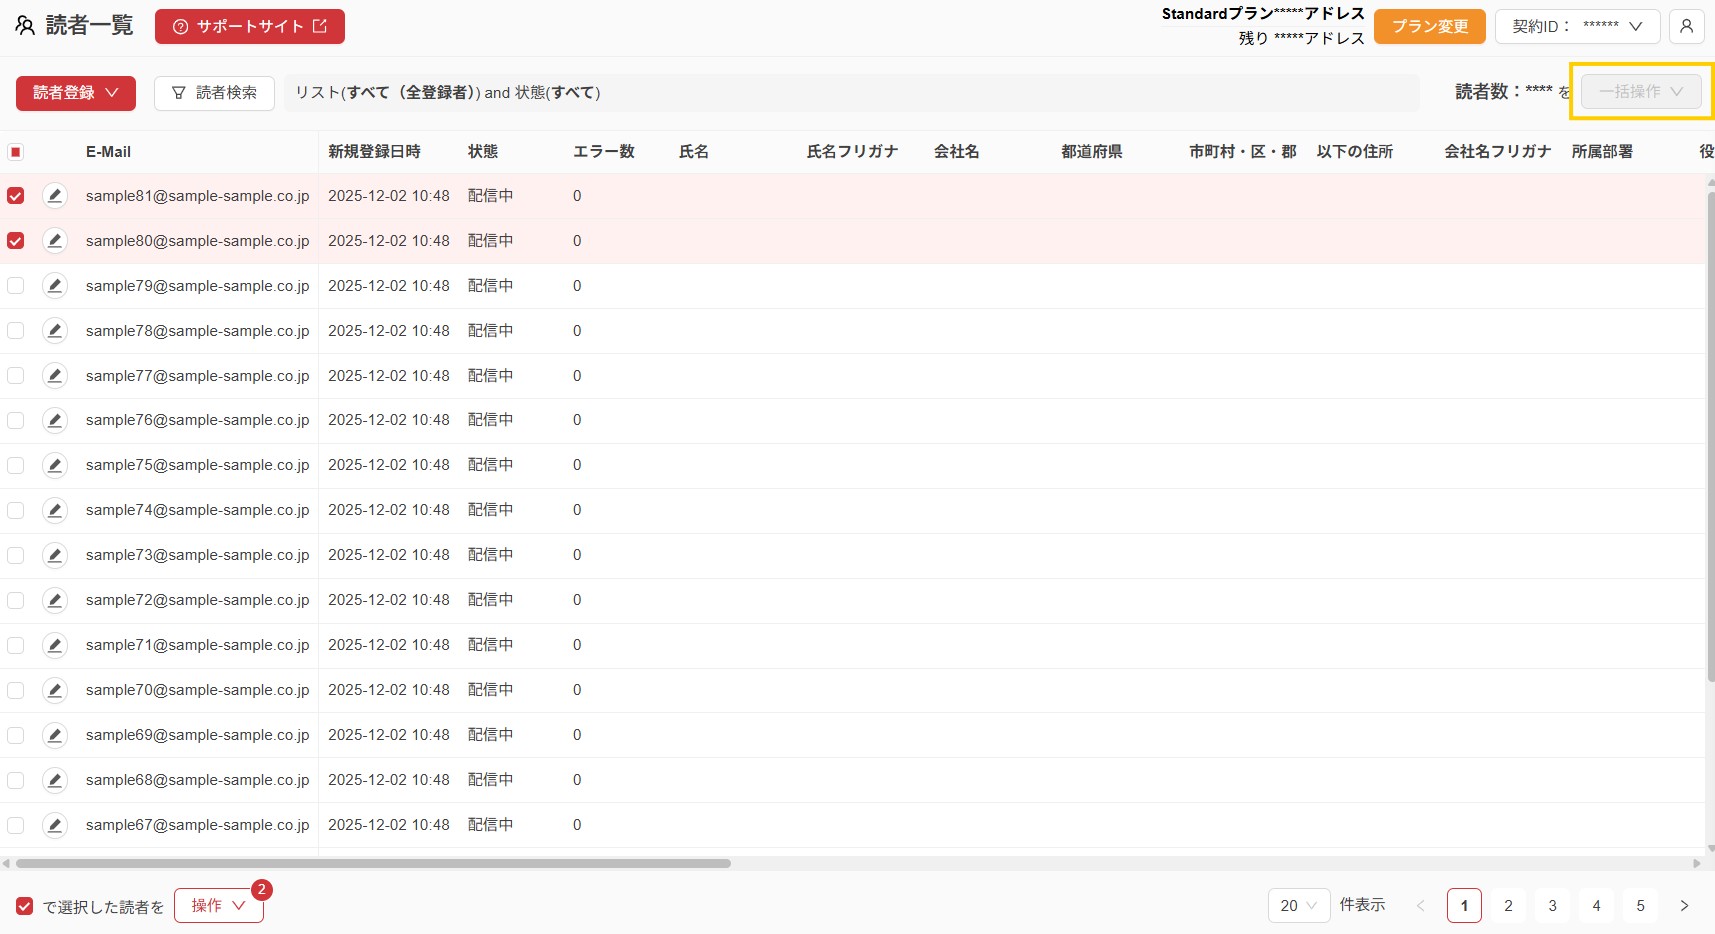This screenshot has height=934, width=1715.
Task: Open the 操作 dropdown for selected readers
Action: (218, 906)
